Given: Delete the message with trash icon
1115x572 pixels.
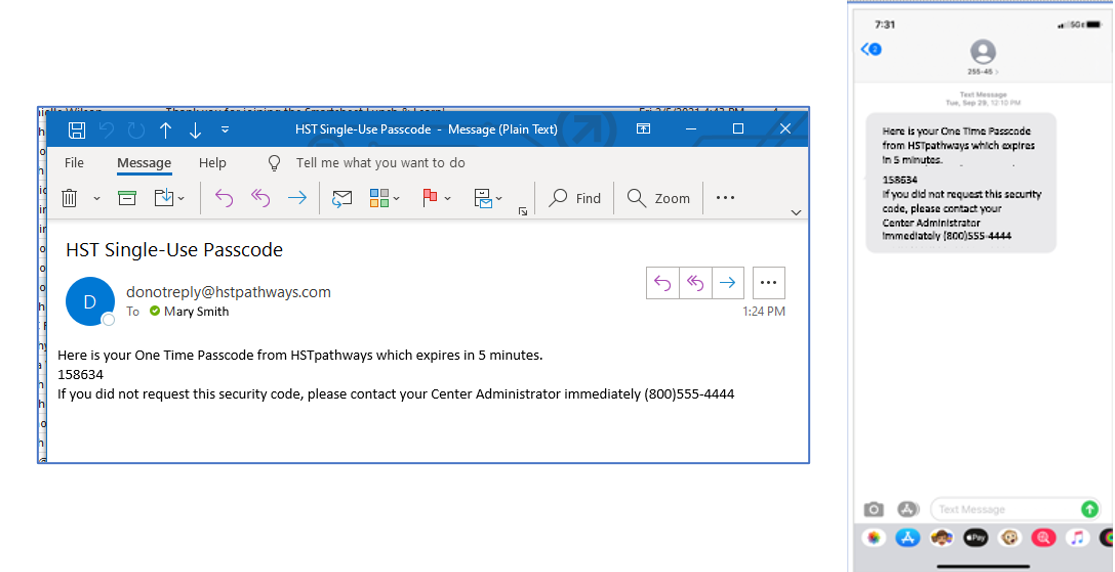Looking at the screenshot, I should coord(70,198).
